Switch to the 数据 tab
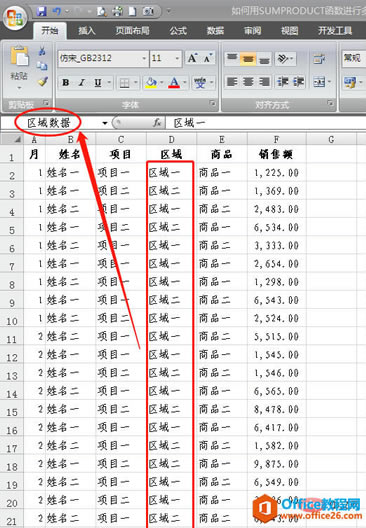 (215, 31)
